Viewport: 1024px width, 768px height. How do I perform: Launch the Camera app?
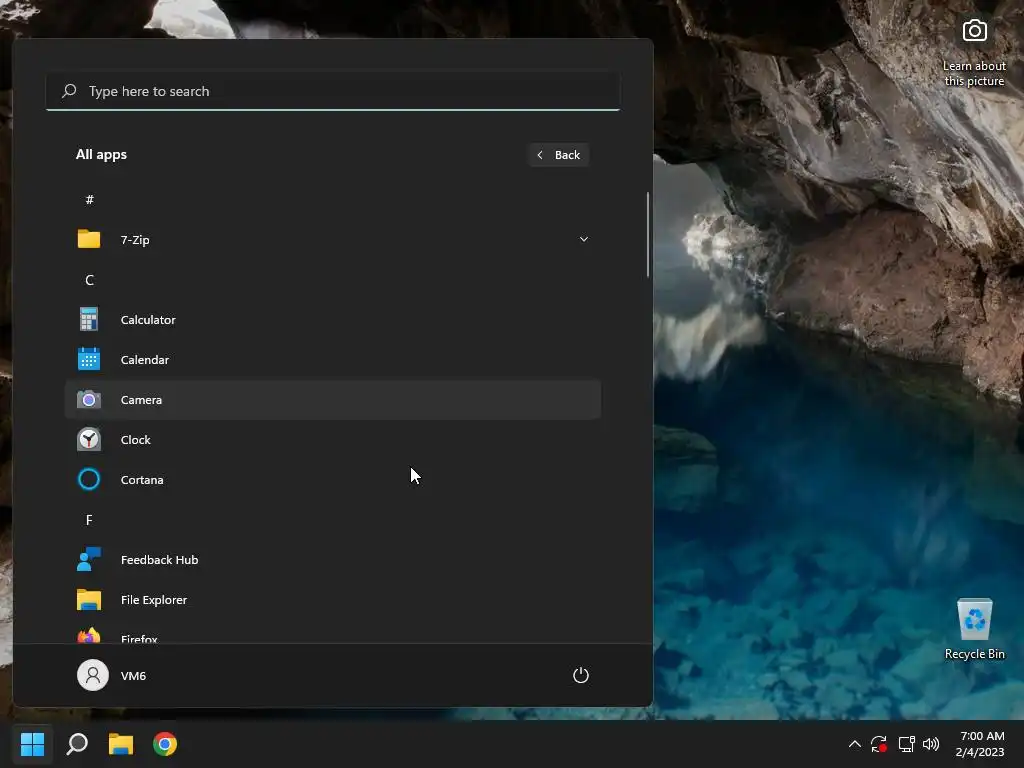click(332, 399)
